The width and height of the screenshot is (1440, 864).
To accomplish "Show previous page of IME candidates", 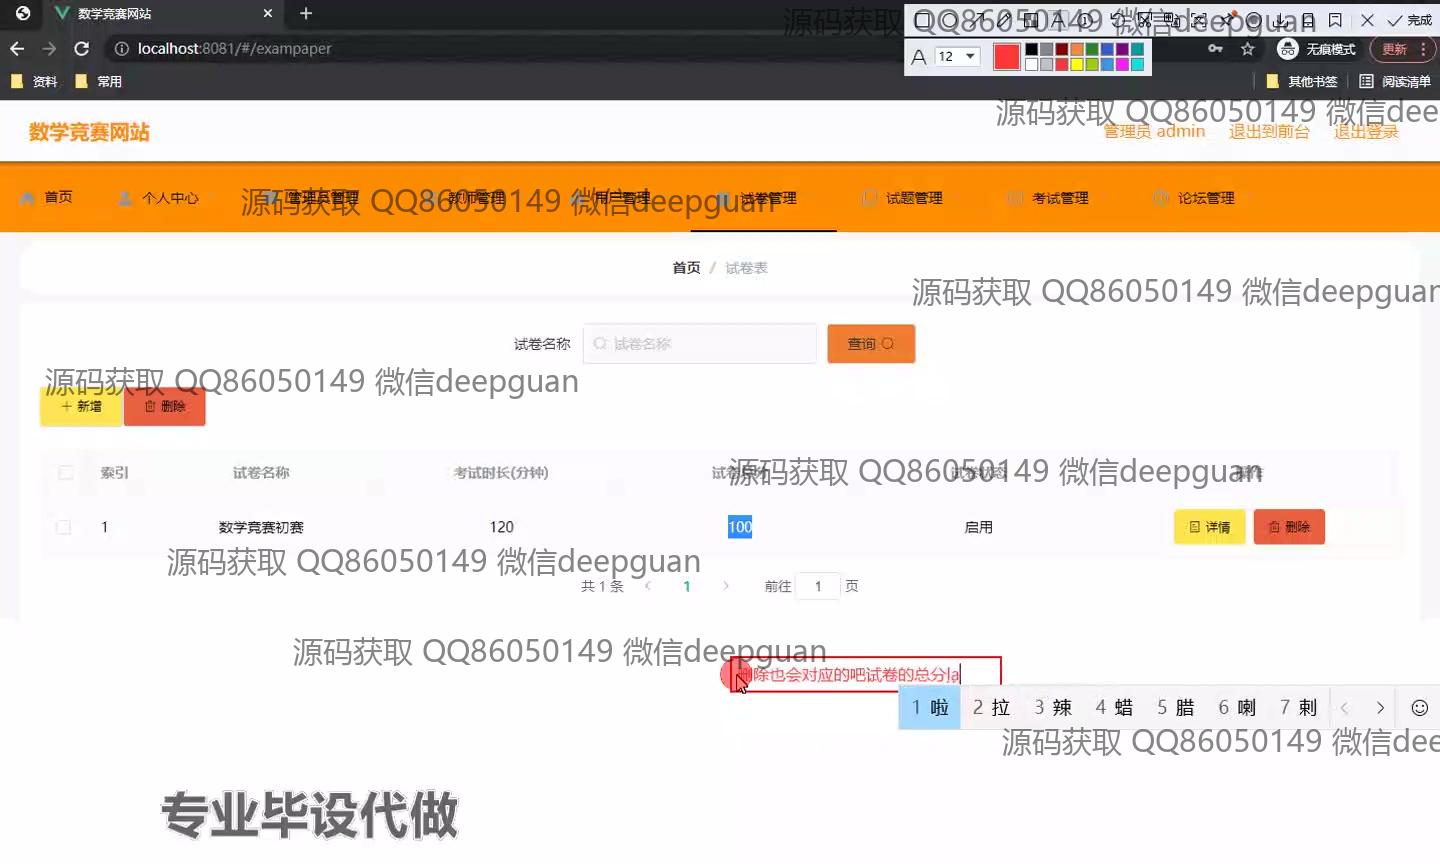I will 1344,707.
